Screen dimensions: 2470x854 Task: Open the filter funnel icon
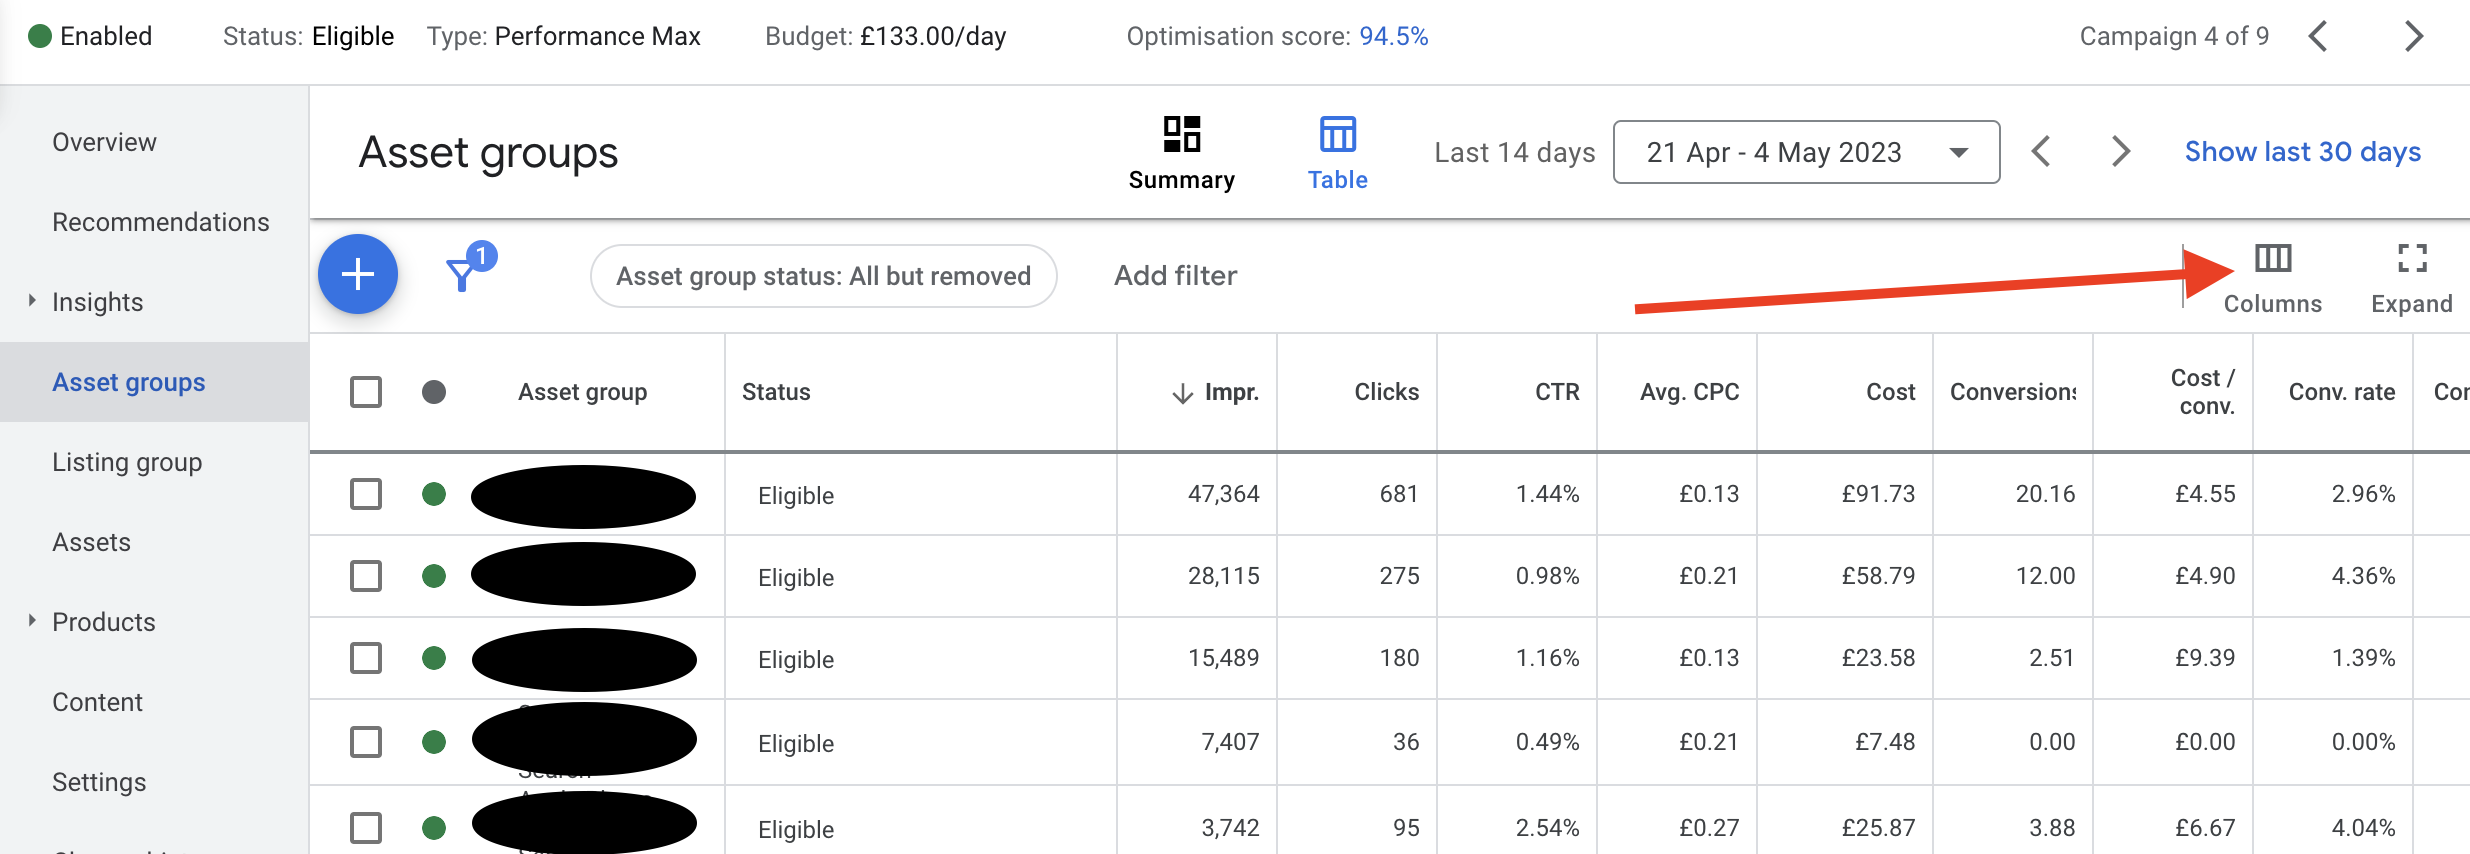[462, 274]
